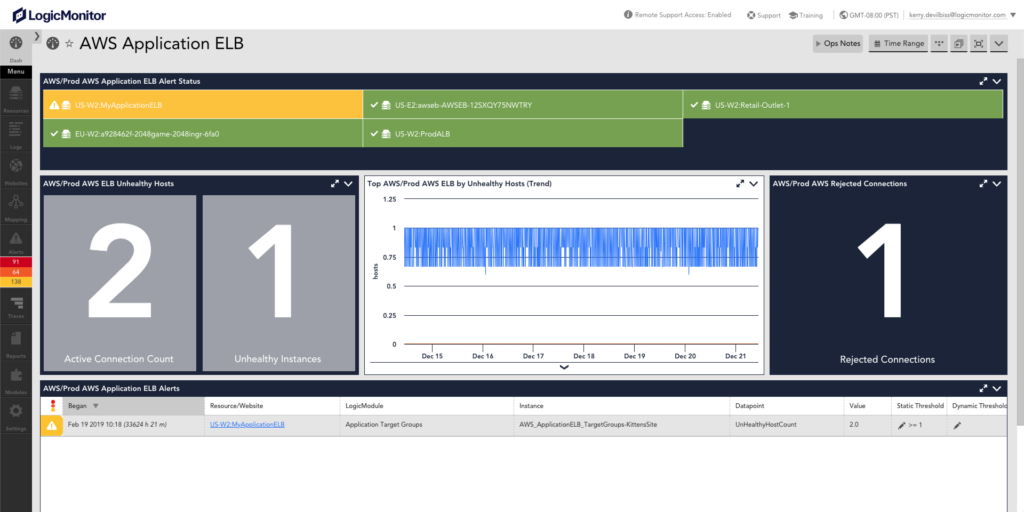Open the ELB Alerts widget menu chevron

pyautogui.click(x=997, y=389)
